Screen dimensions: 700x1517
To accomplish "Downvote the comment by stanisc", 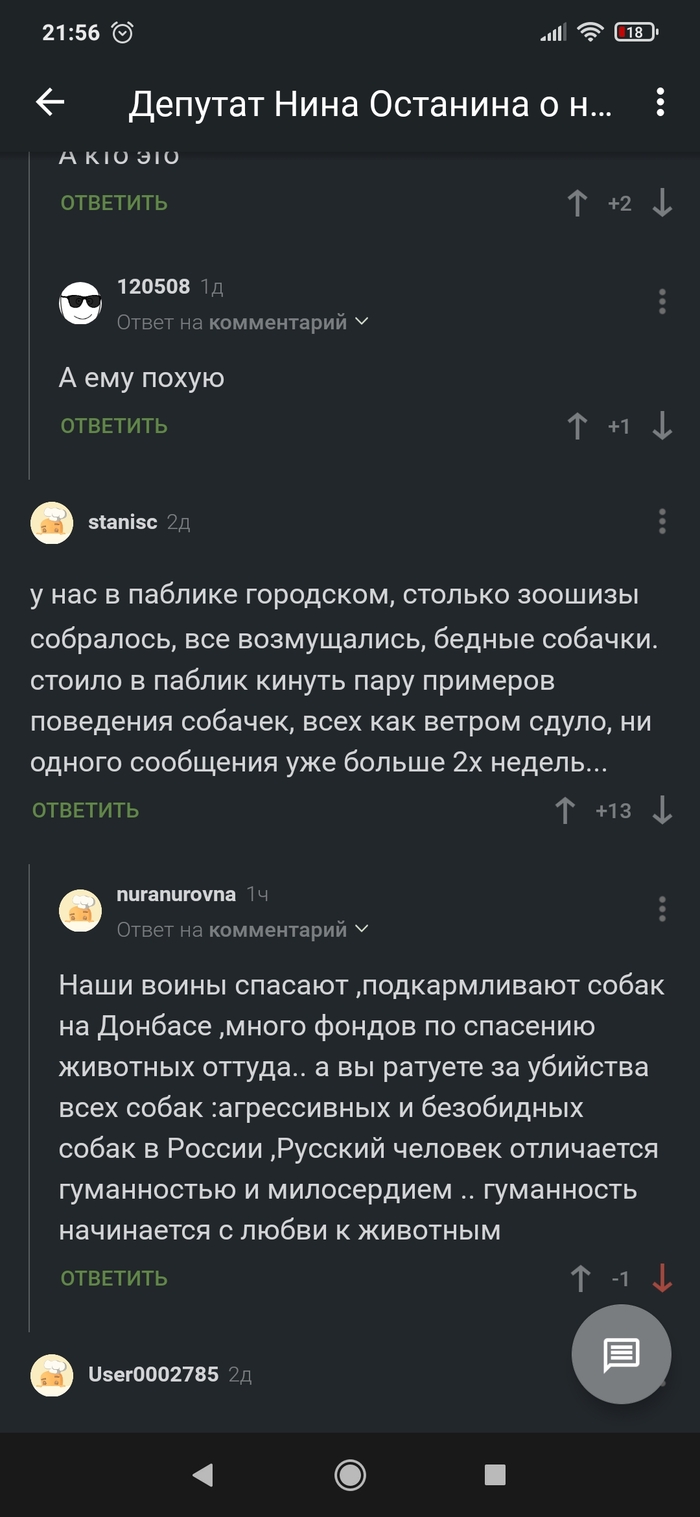I will point(662,810).
